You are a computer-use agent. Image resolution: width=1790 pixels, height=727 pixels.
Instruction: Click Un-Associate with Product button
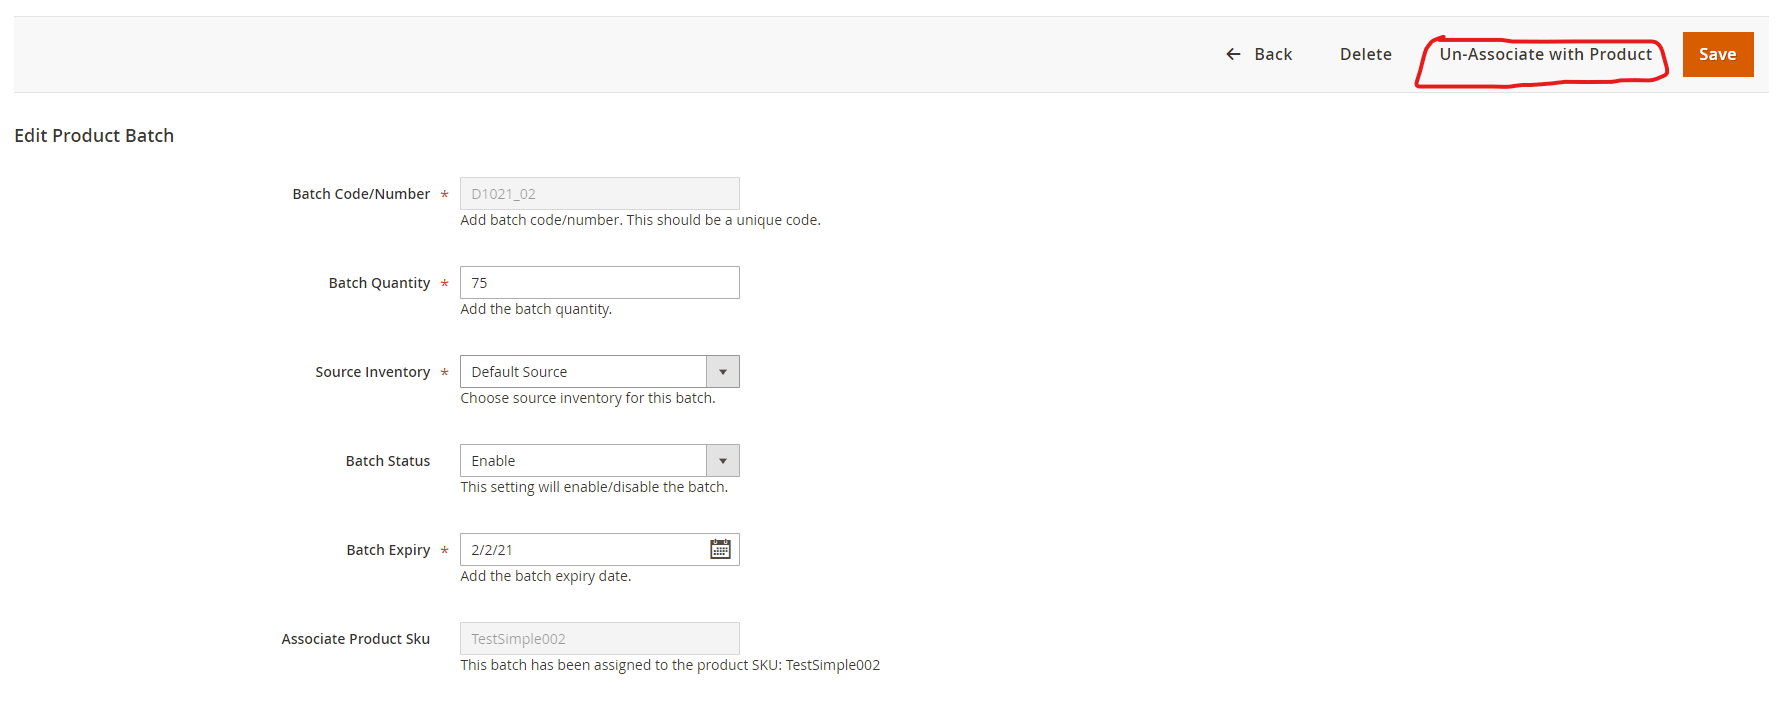point(1545,54)
